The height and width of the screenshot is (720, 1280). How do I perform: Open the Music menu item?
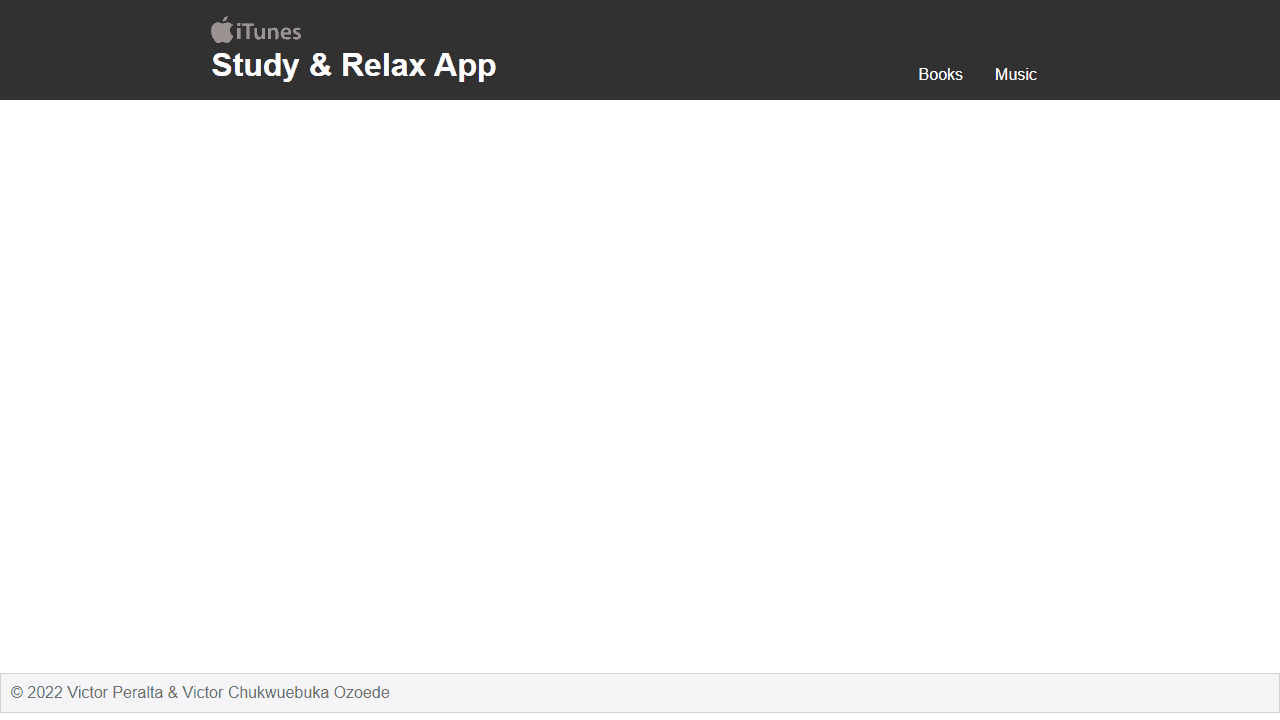1015,75
